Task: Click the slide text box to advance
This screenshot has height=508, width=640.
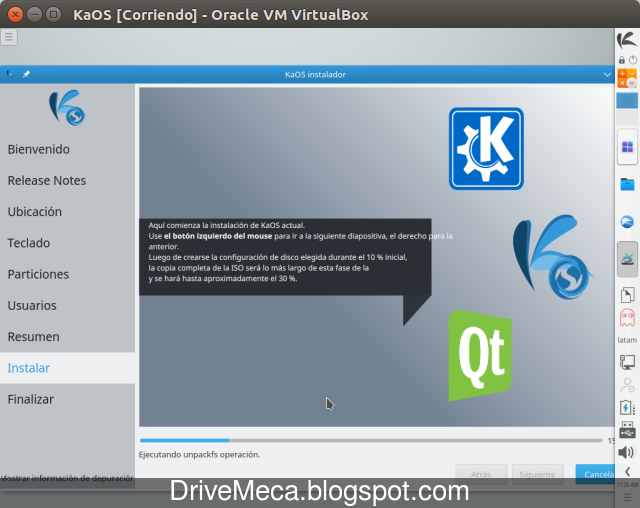Action: (x=285, y=257)
